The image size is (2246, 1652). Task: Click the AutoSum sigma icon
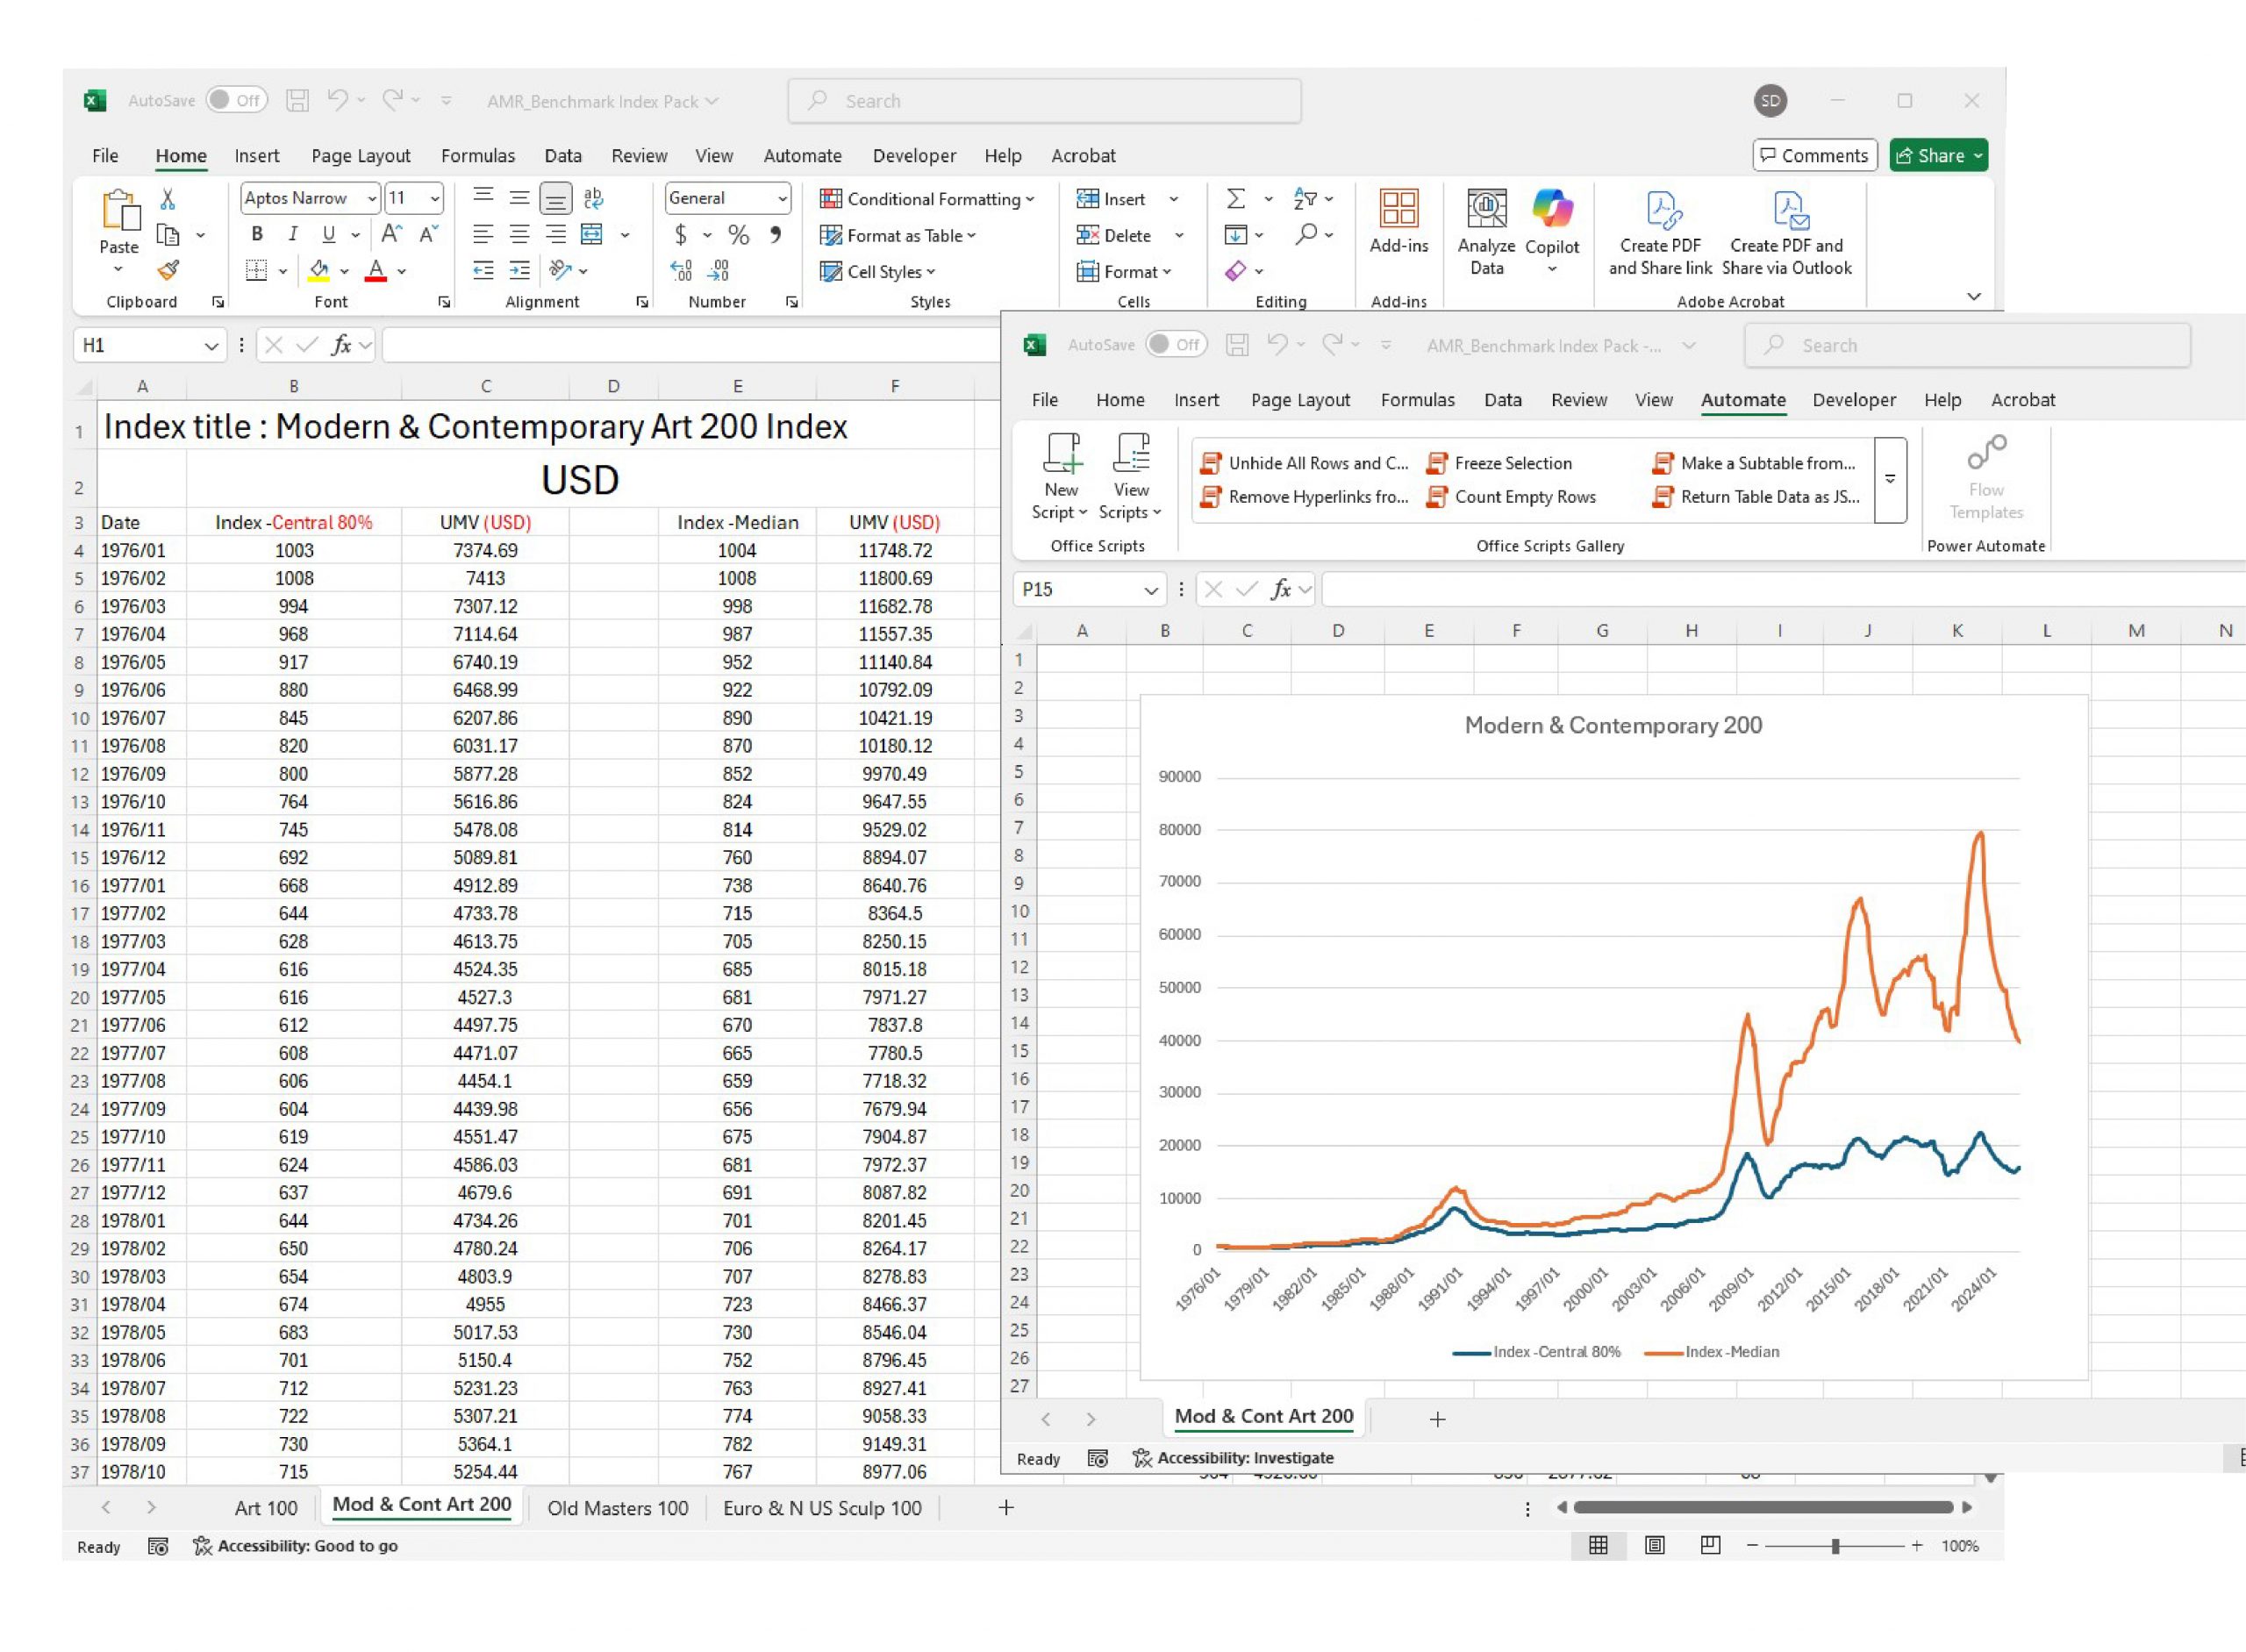click(1237, 199)
